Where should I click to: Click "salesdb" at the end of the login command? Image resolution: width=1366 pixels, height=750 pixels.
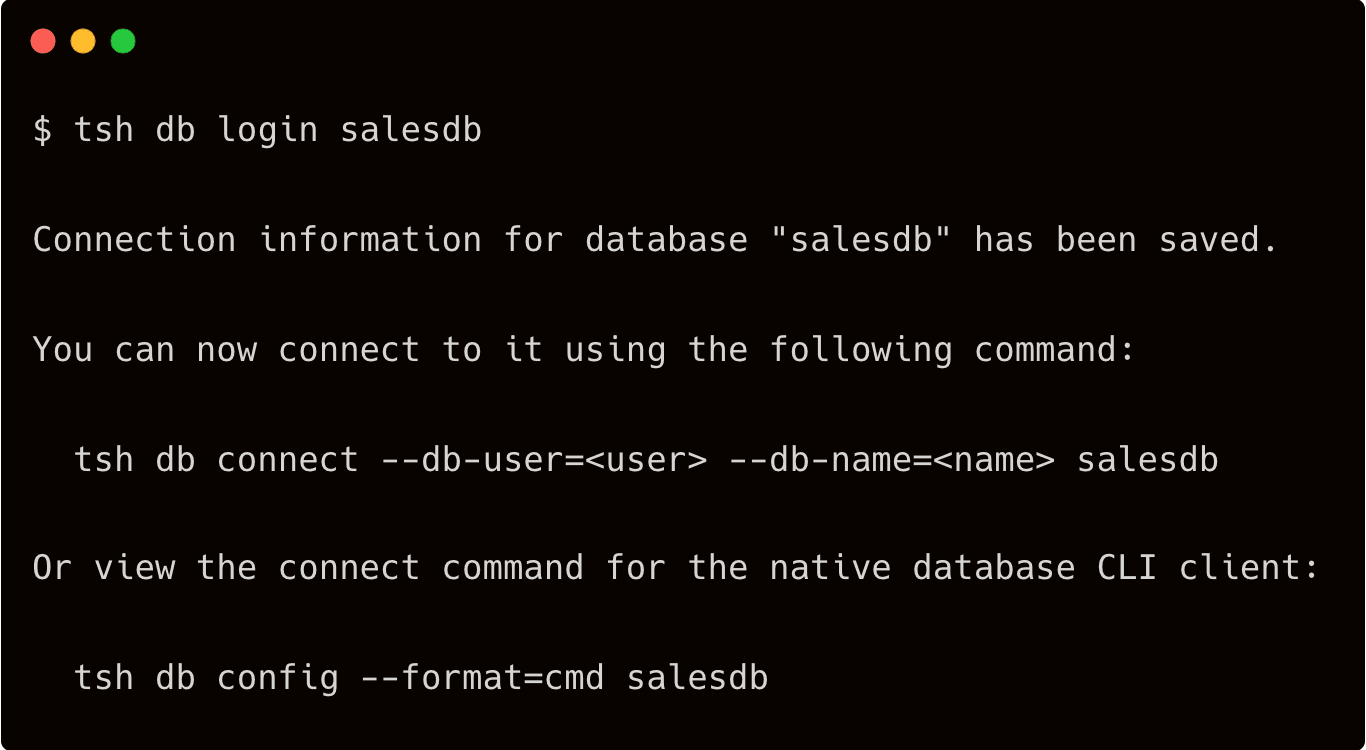(x=411, y=131)
